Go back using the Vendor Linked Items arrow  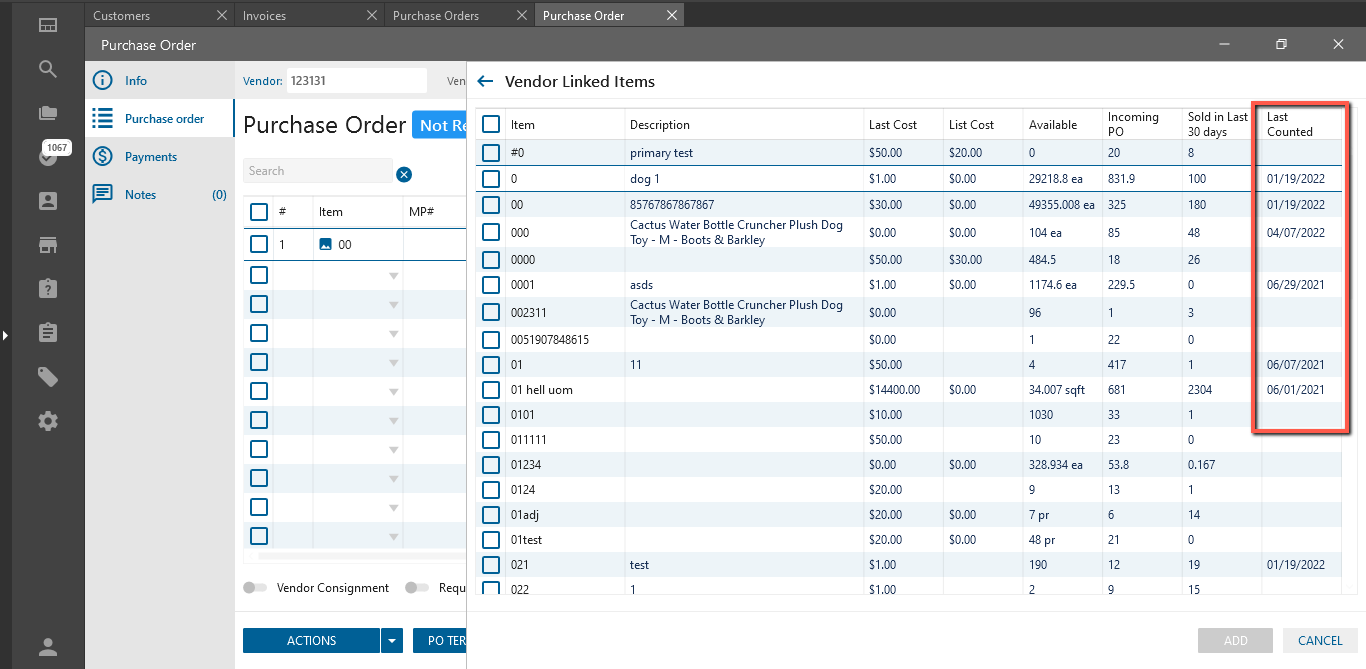pos(486,81)
